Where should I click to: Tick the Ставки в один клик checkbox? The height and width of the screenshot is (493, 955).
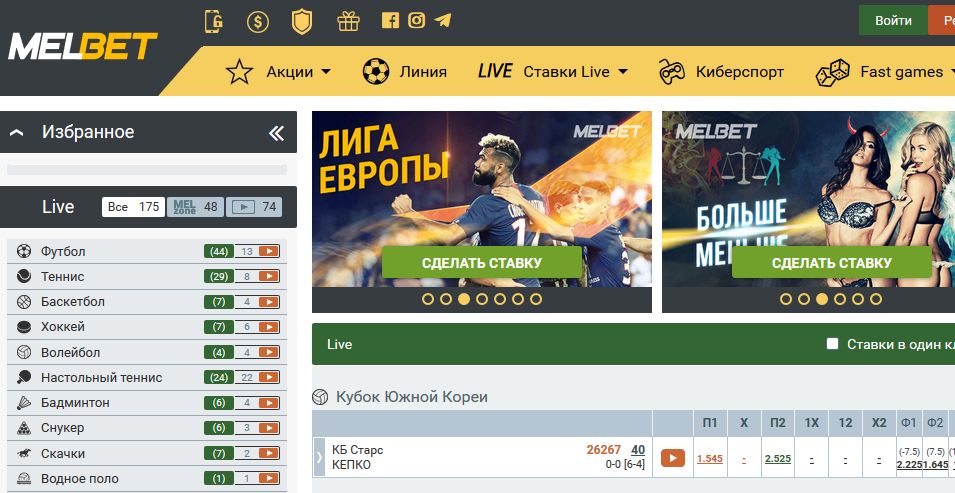(832, 344)
